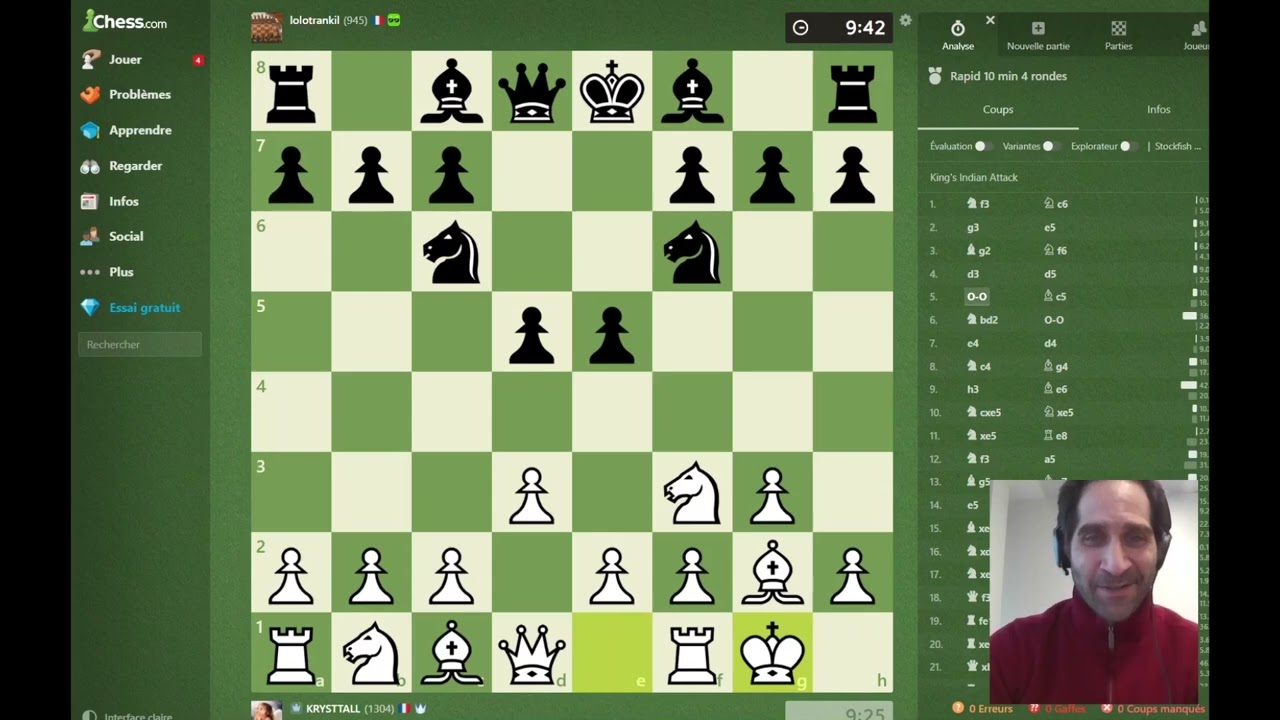1280x720 pixels.
Task: Switch to the Infos panel tab
Action: pyautogui.click(x=1159, y=110)
